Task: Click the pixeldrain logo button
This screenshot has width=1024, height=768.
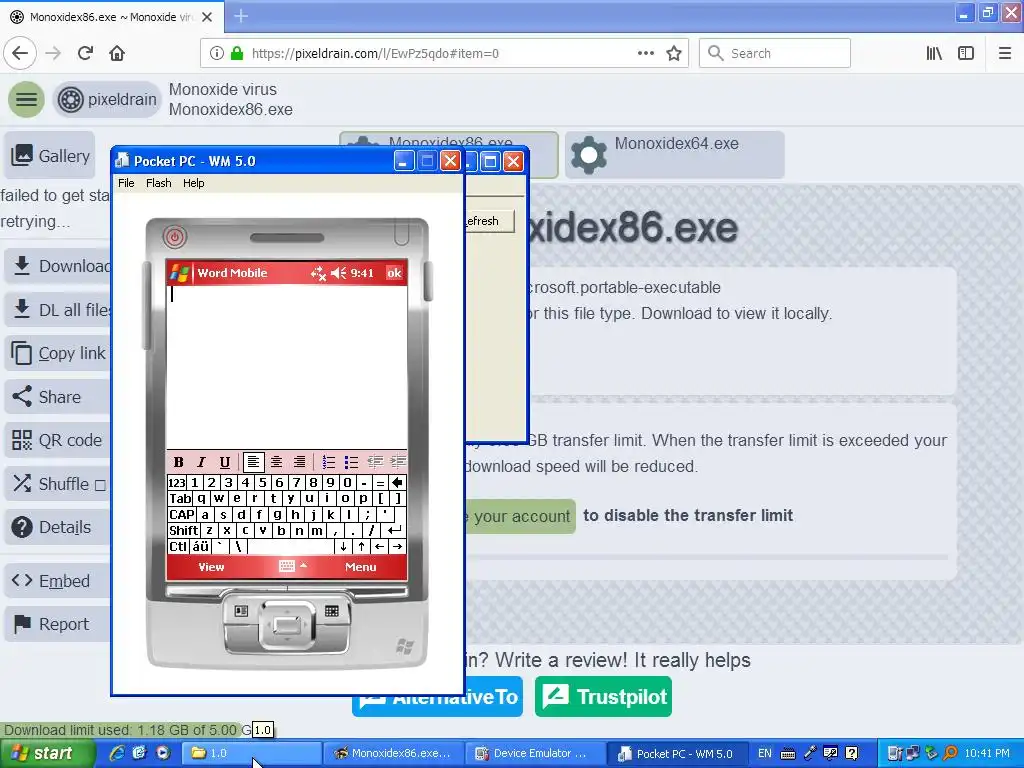Action: tap(107, 99)
